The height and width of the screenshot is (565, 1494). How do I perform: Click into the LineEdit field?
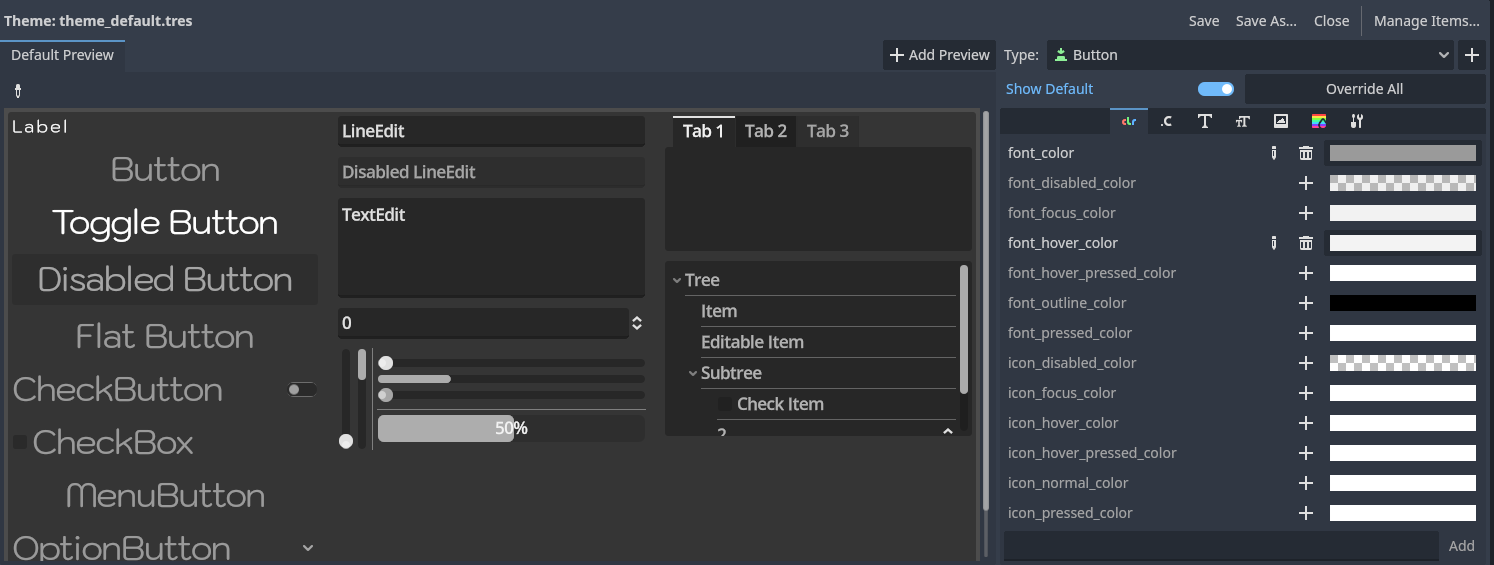(491, 131)
